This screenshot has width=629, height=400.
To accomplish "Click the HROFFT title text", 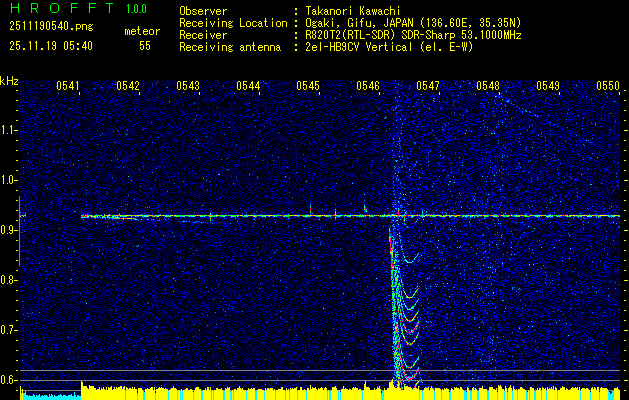I will [x=62, y=8].
